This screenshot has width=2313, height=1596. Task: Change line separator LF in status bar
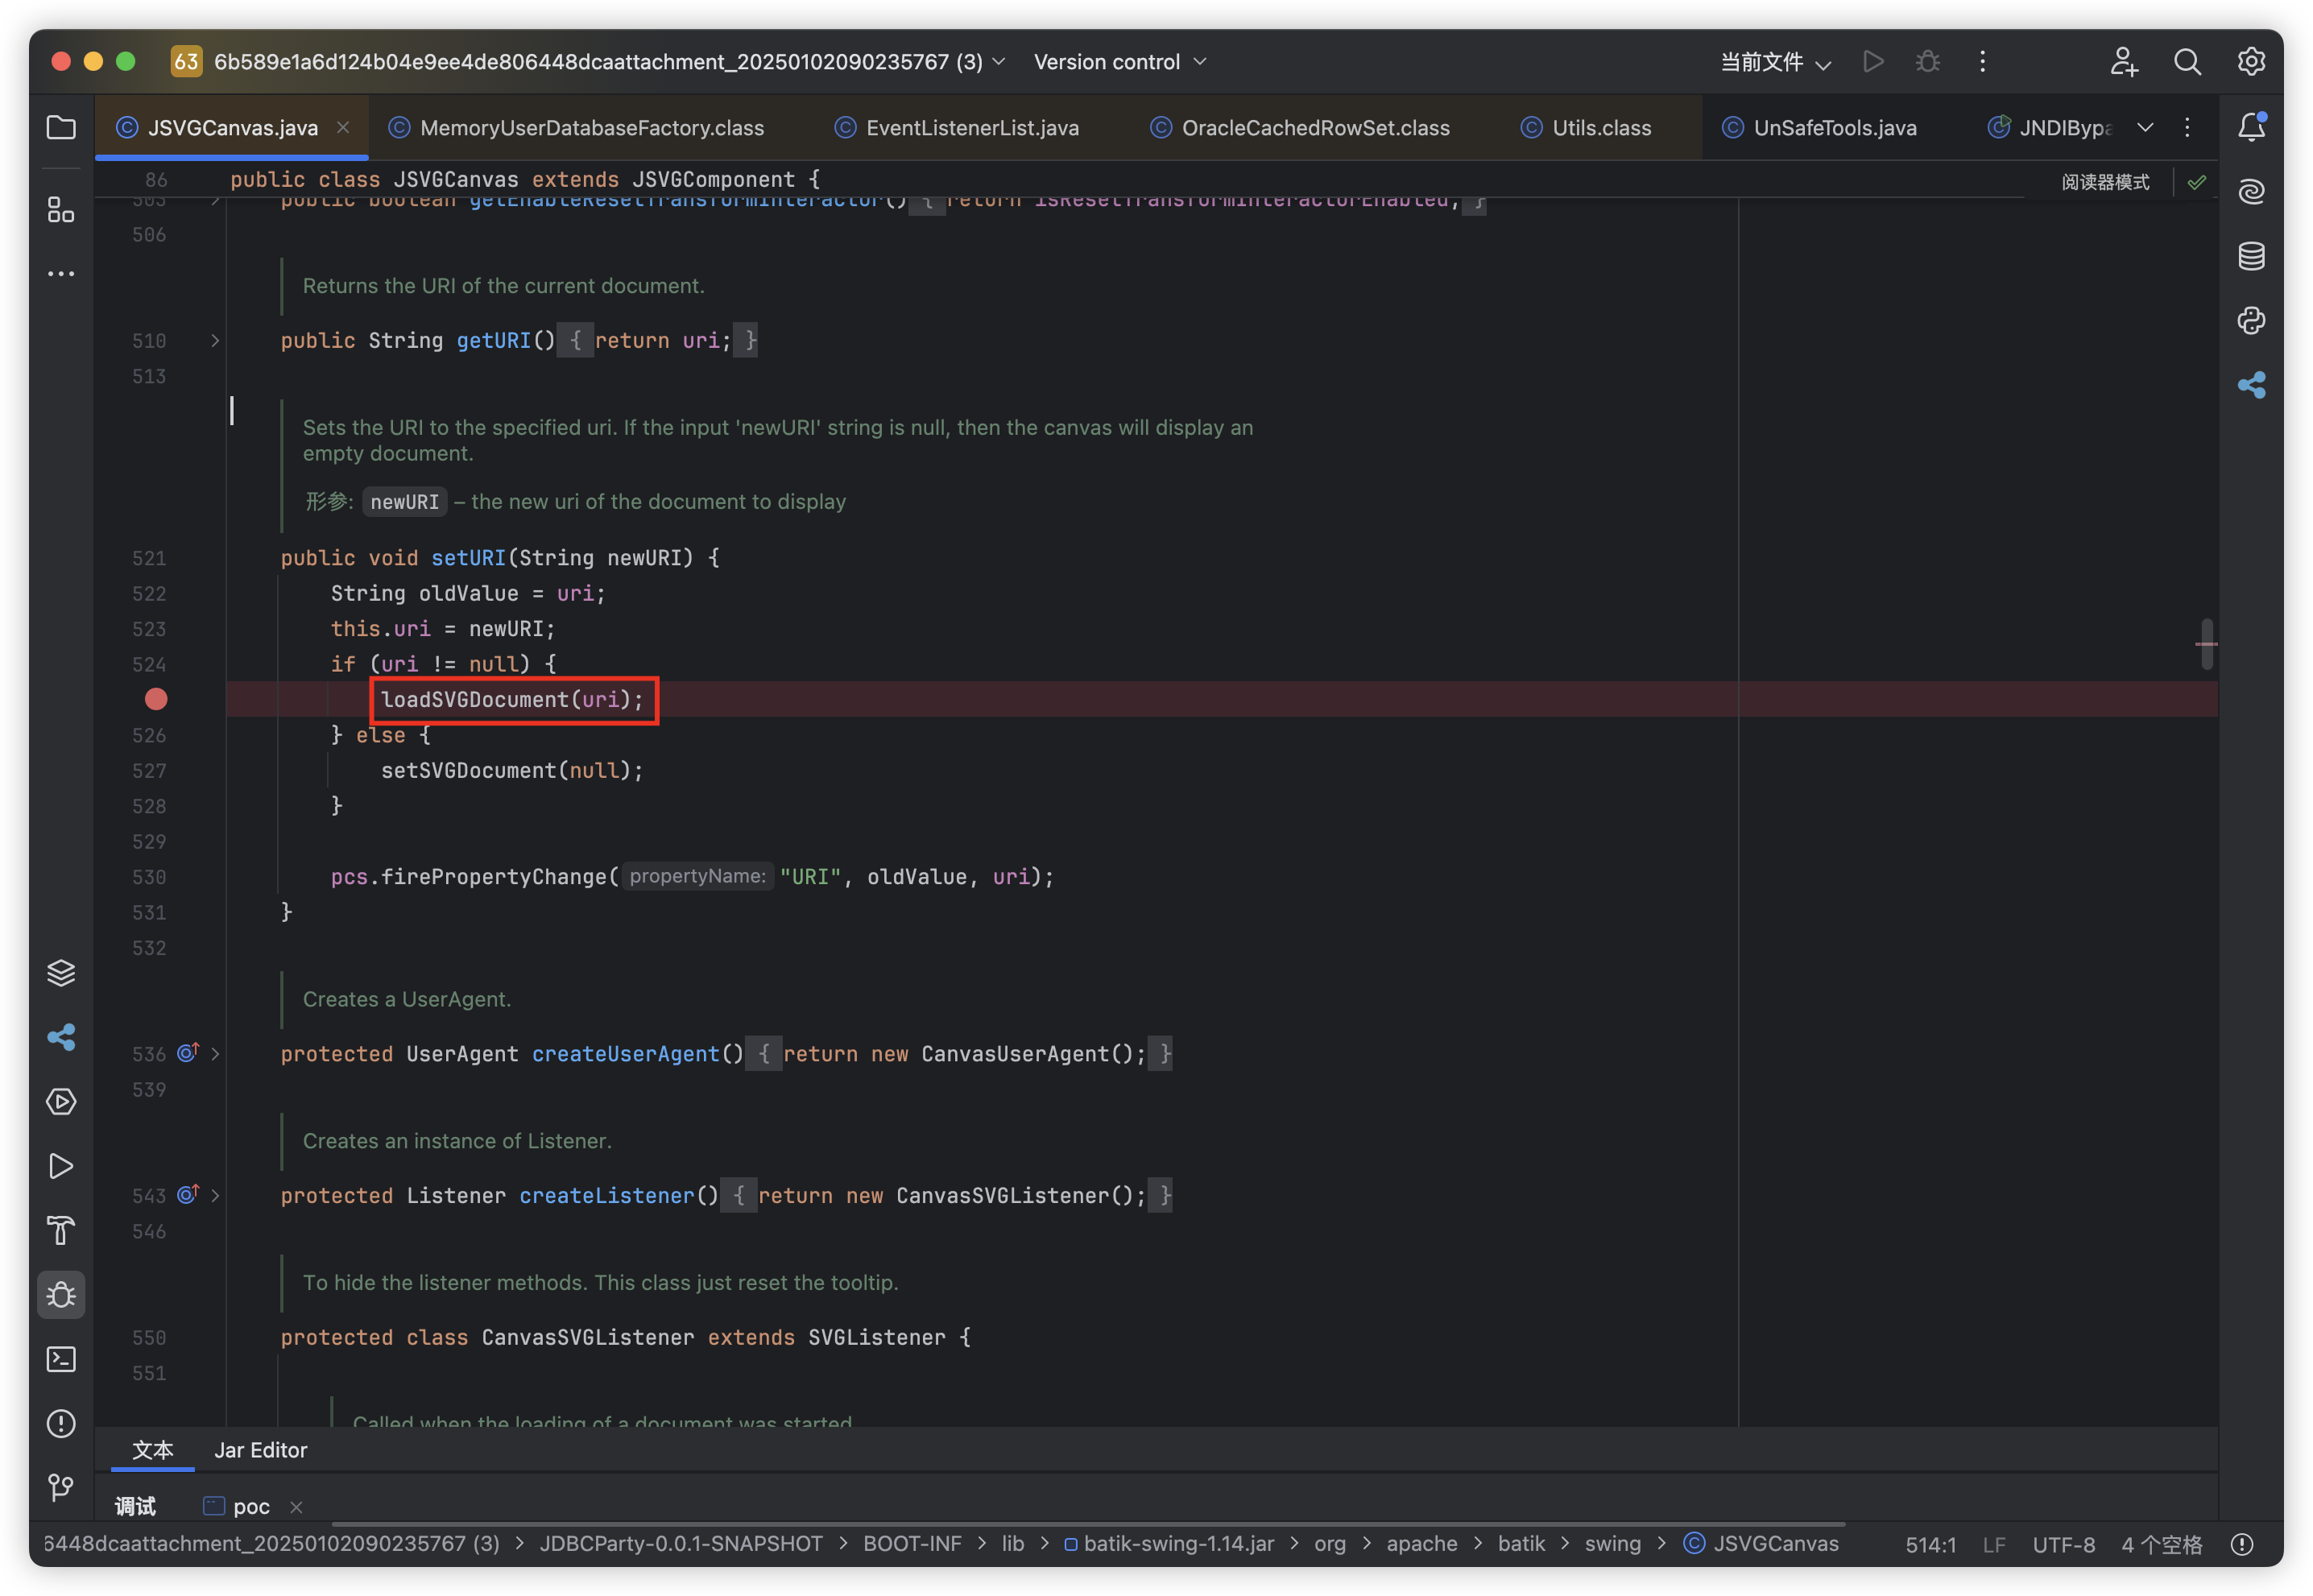(1994, 1545)
